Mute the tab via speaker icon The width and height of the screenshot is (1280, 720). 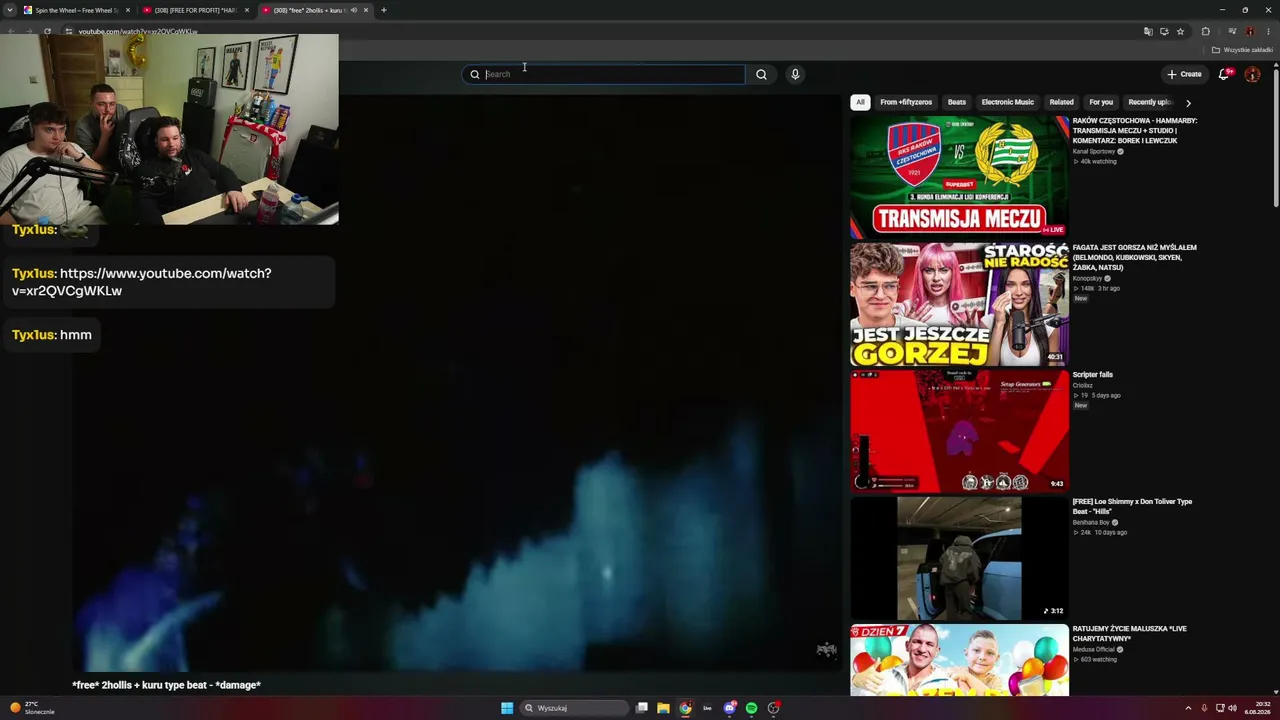[x=353, y=10]
